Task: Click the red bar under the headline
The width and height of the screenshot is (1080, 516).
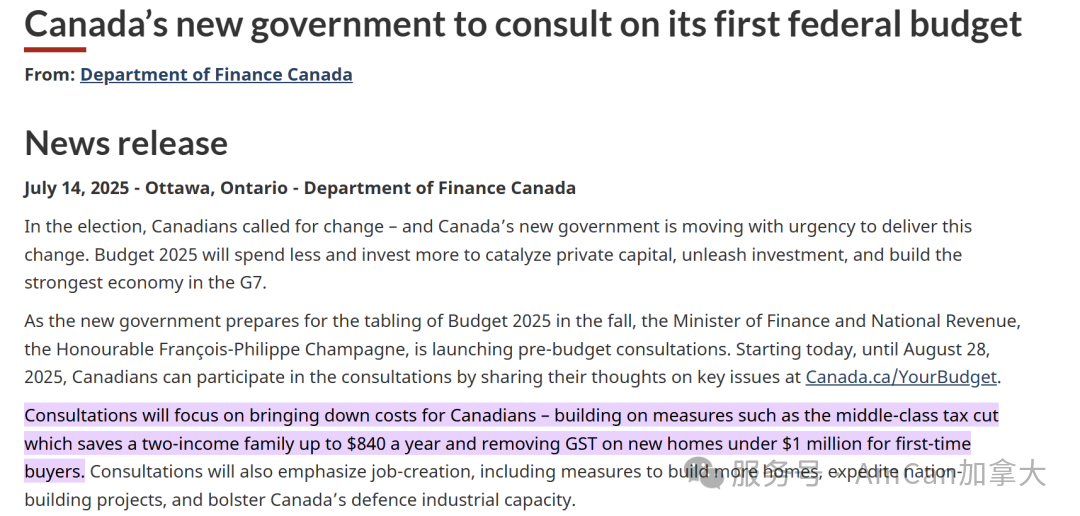Action: (x=55, y=50)
